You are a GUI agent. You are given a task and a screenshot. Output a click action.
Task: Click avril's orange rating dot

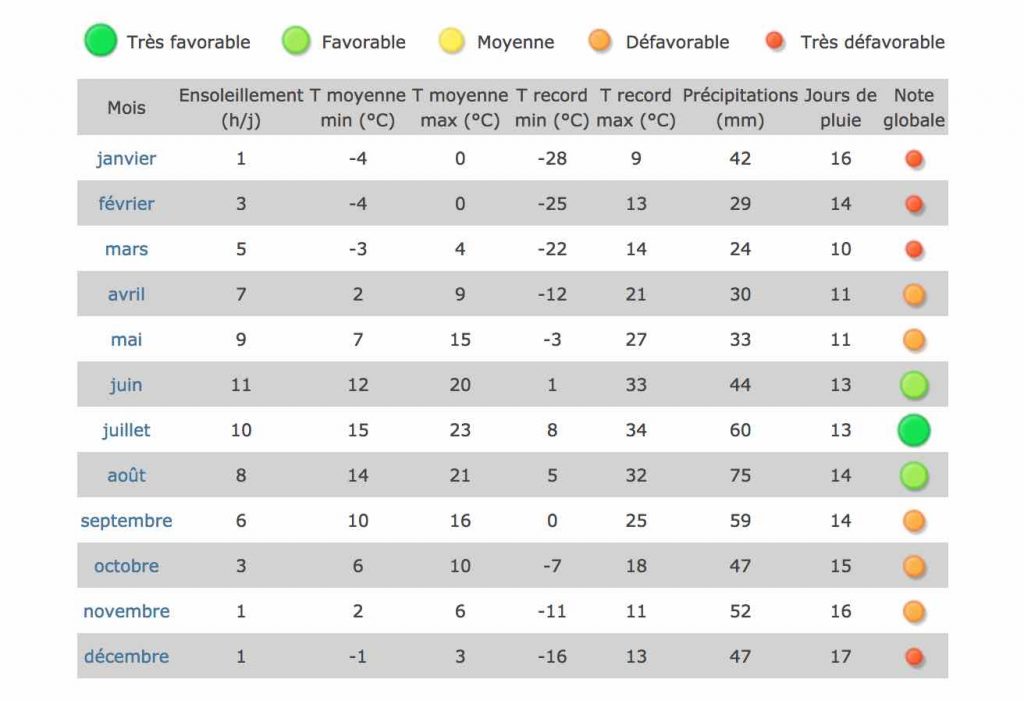914,294
